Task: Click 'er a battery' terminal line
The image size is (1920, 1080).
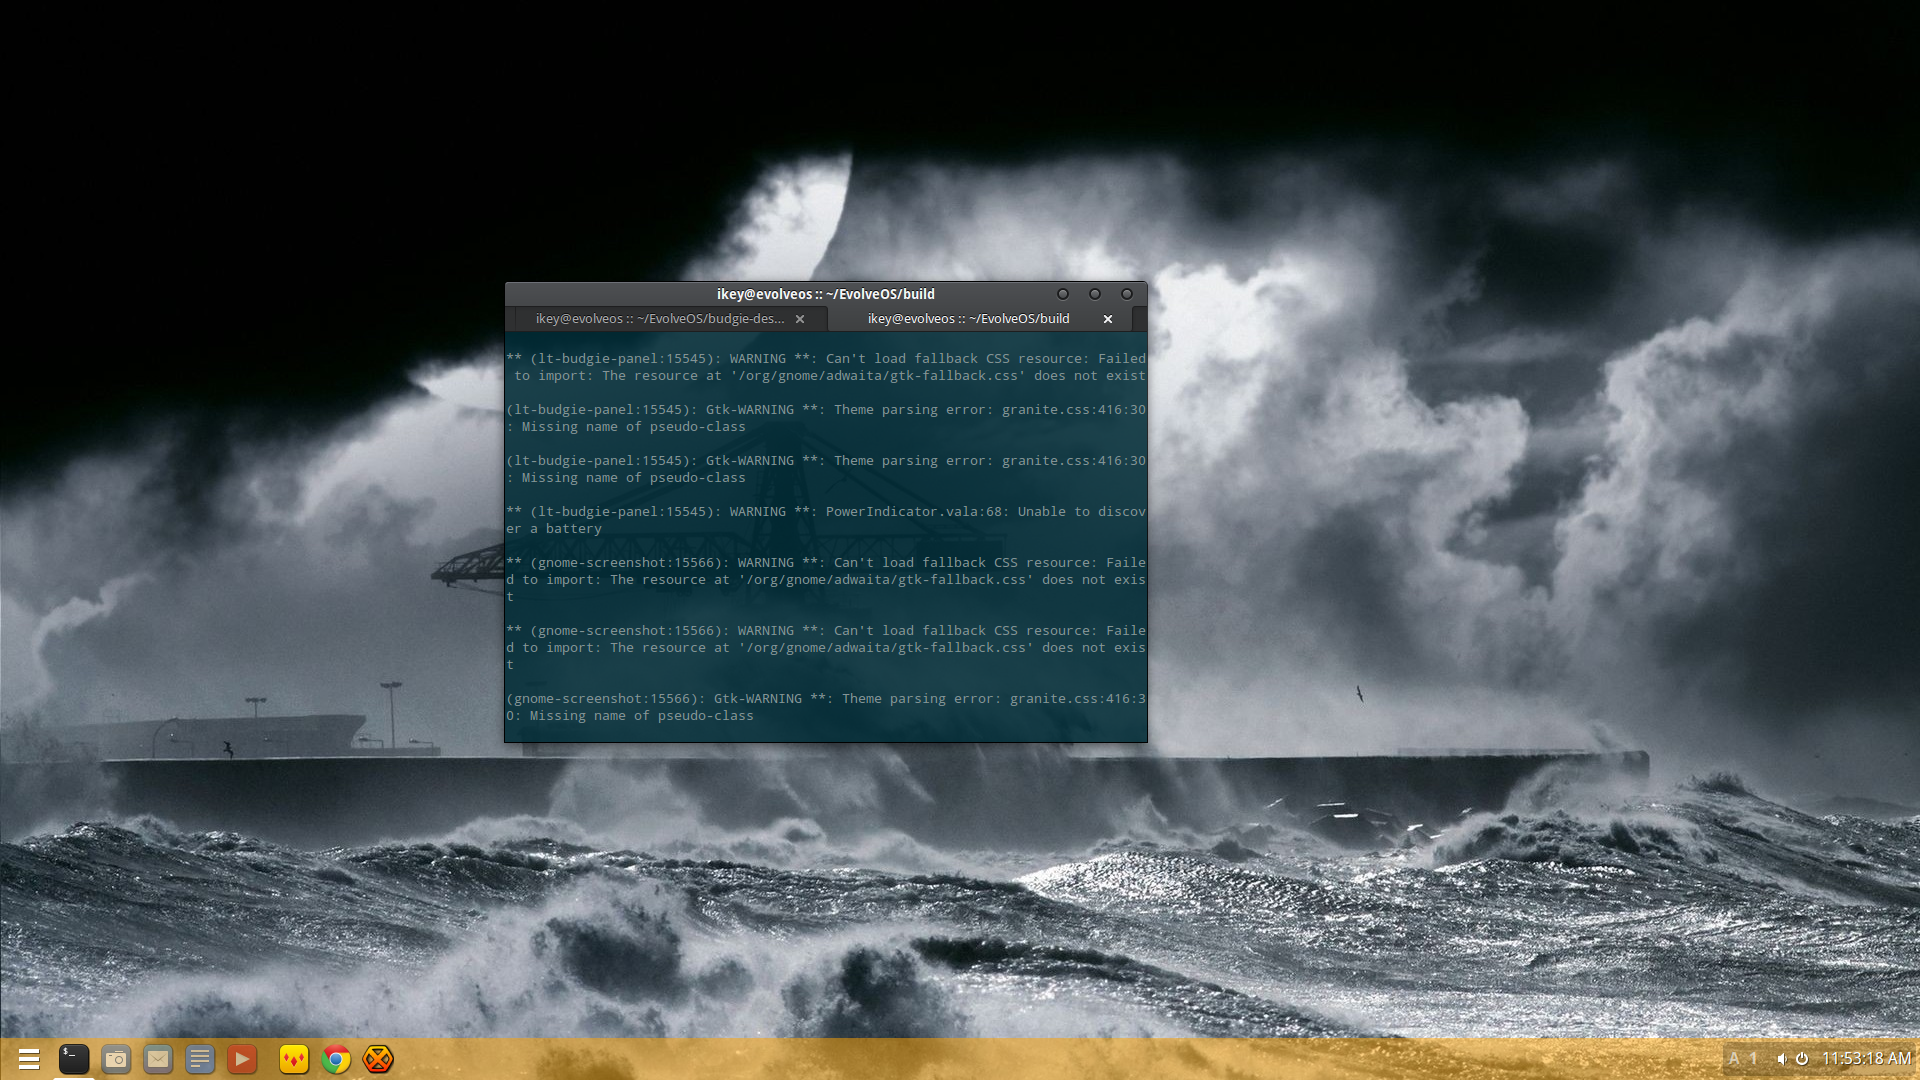Action: coord(554,529)
